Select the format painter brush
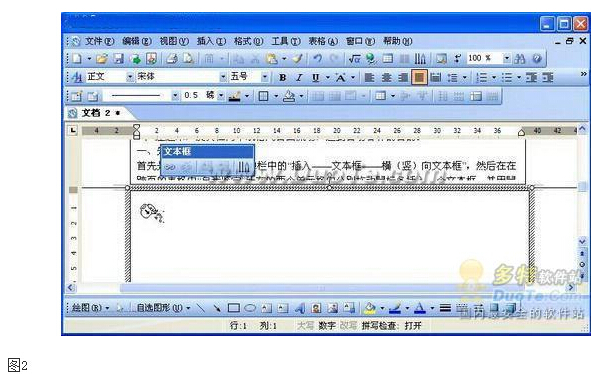This screenshot has width=606, height=374. [x=297, y=59]
